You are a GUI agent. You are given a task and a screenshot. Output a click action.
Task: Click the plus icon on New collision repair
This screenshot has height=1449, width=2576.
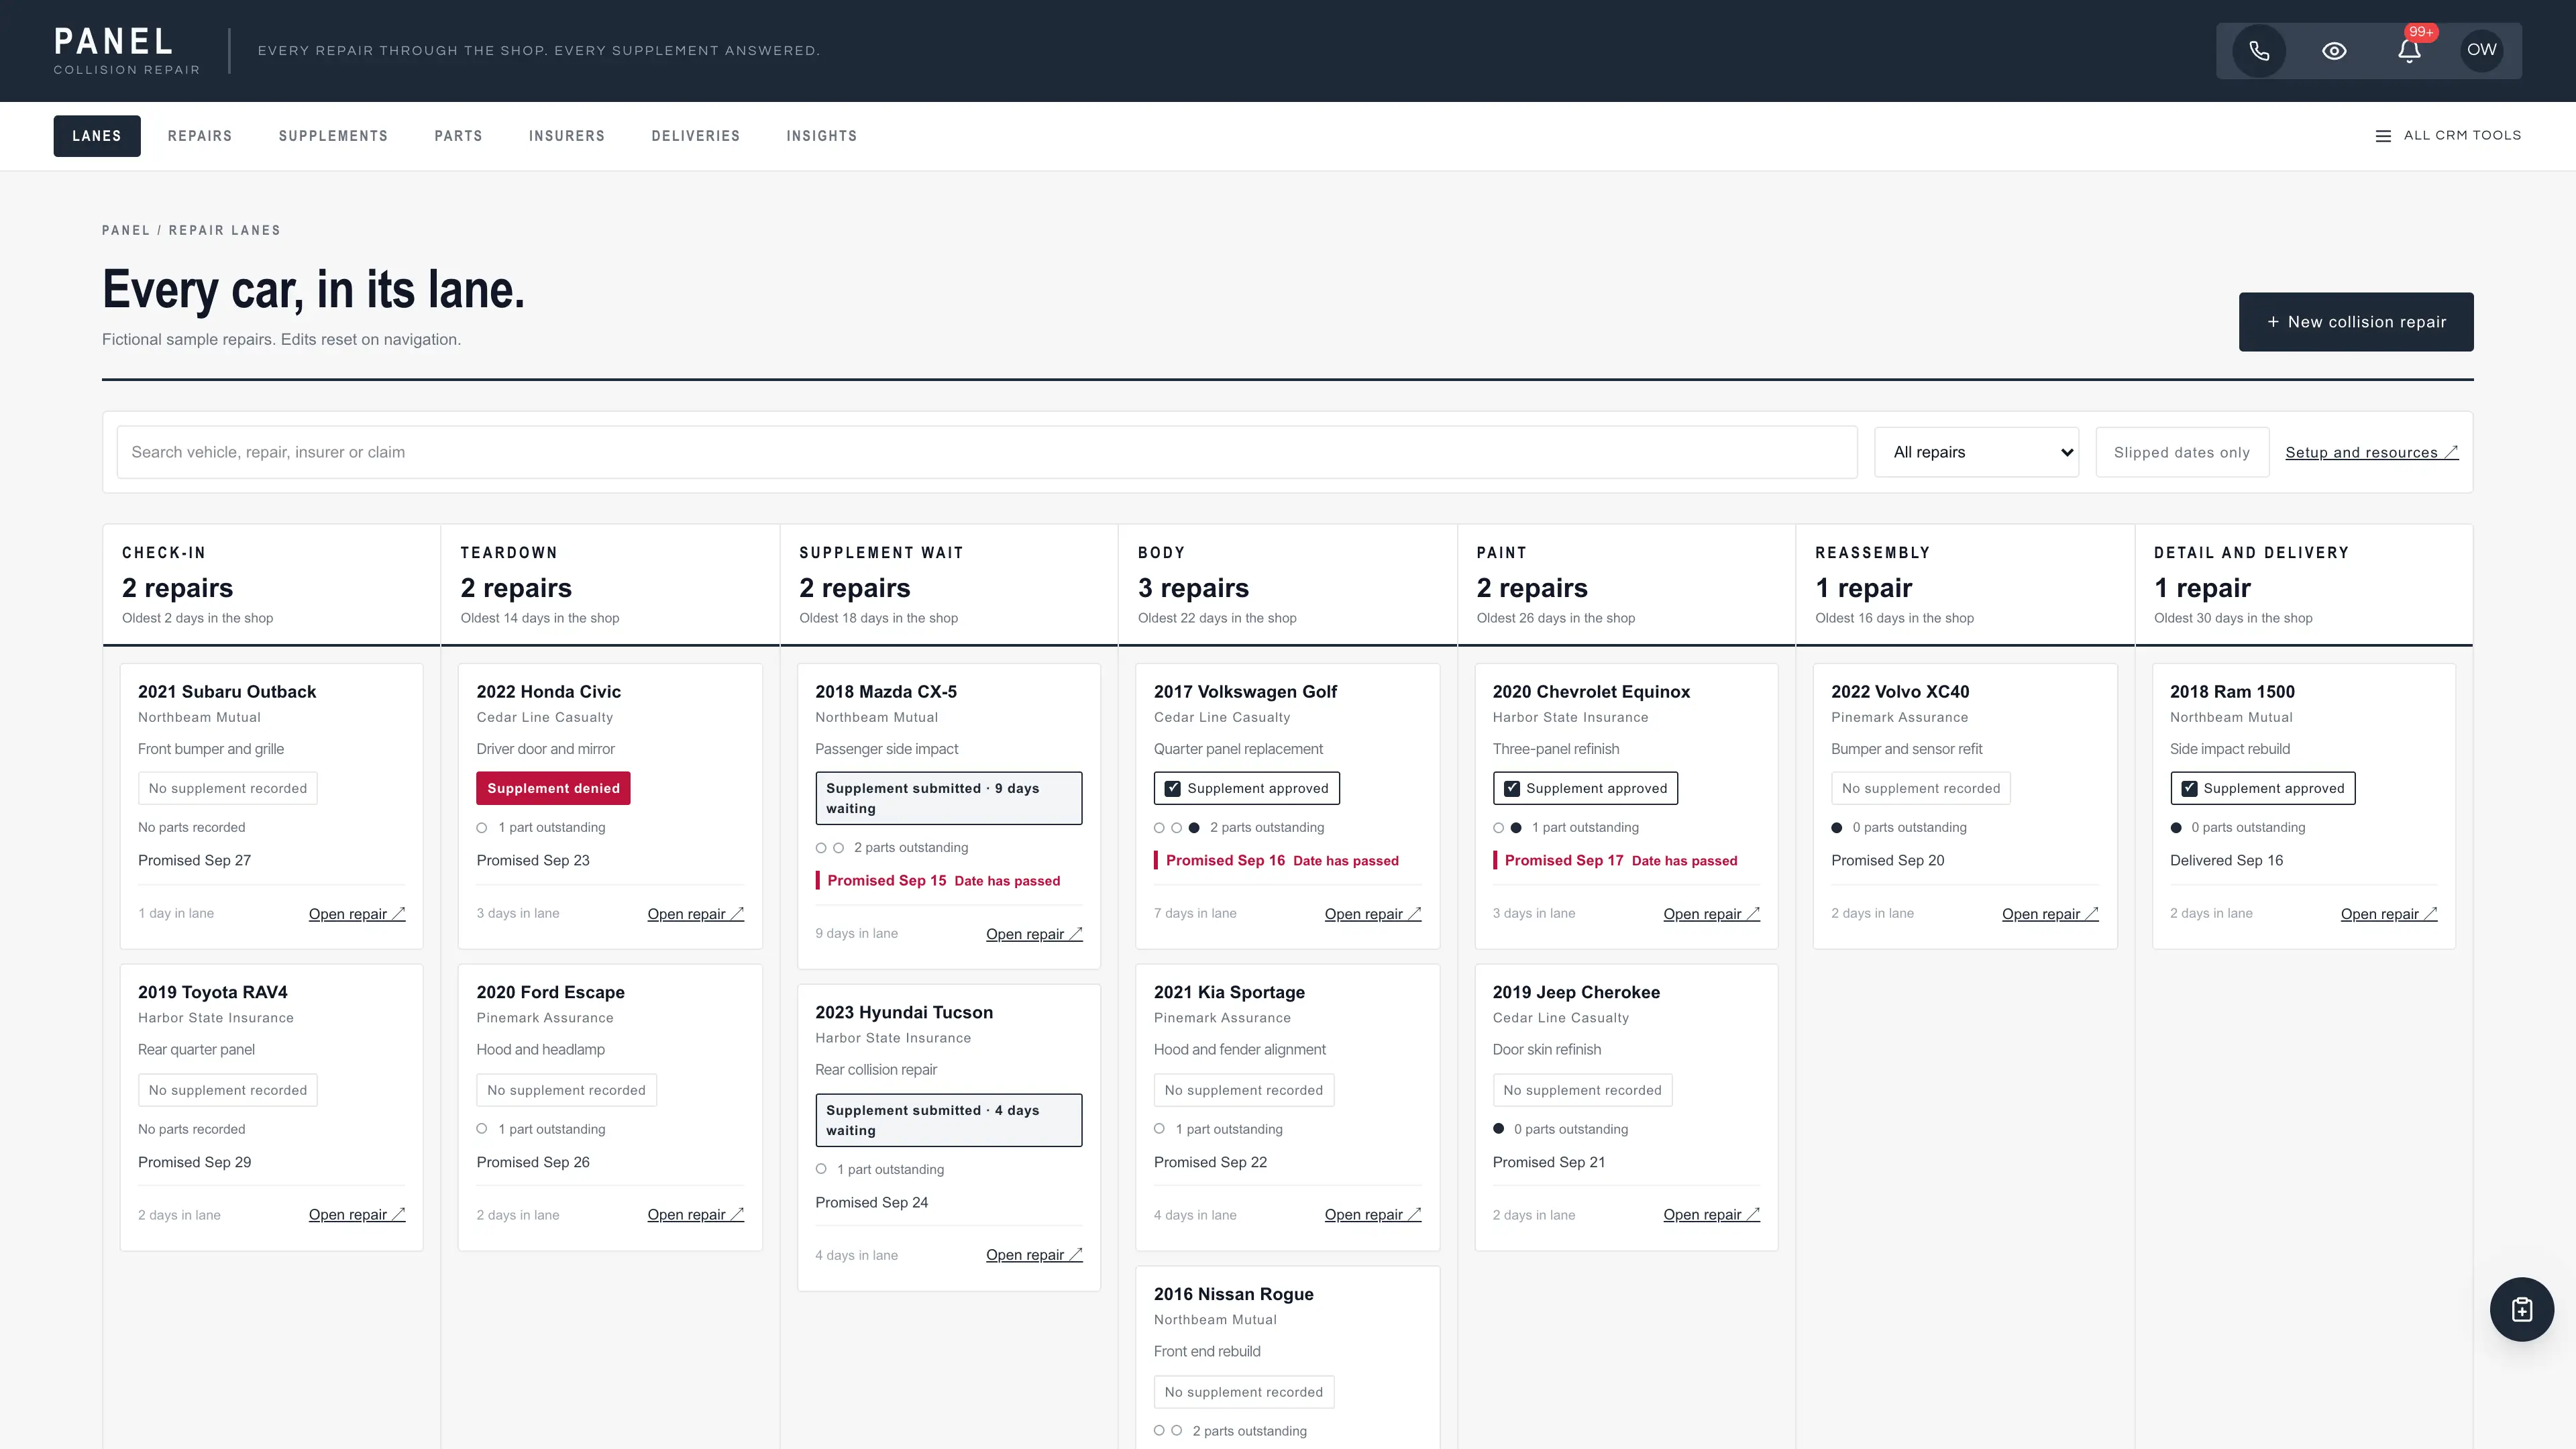[2273, 322]
